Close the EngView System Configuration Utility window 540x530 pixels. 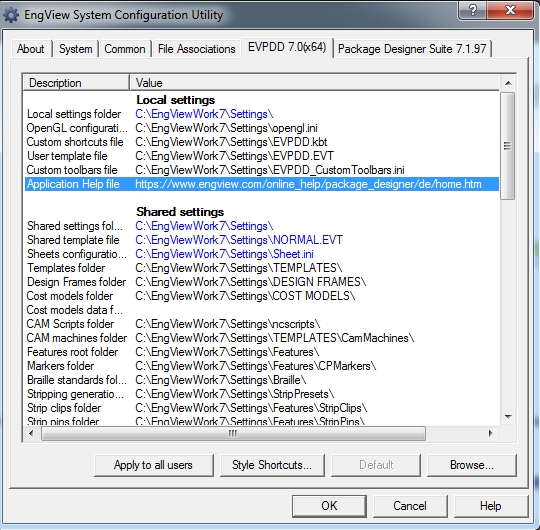[x=510, y=10]
